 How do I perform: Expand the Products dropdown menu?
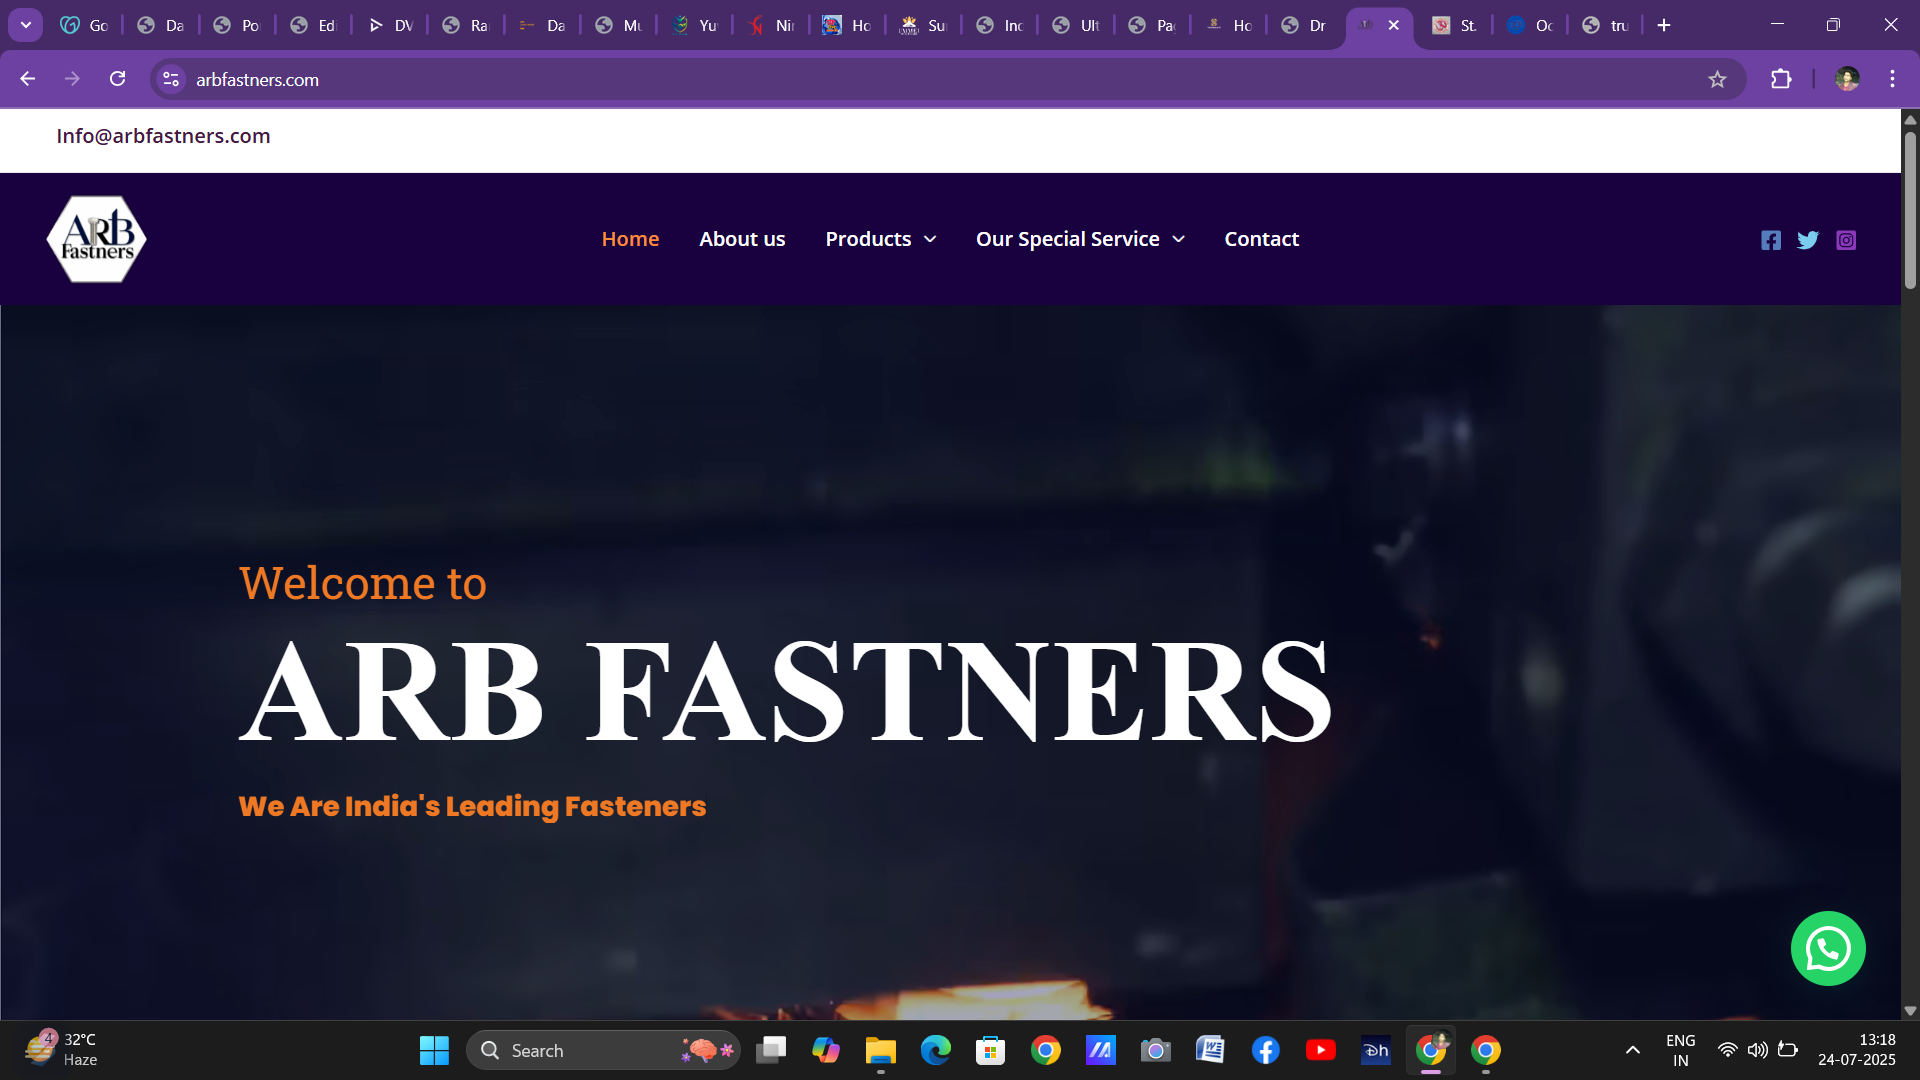tap(880, 239)
